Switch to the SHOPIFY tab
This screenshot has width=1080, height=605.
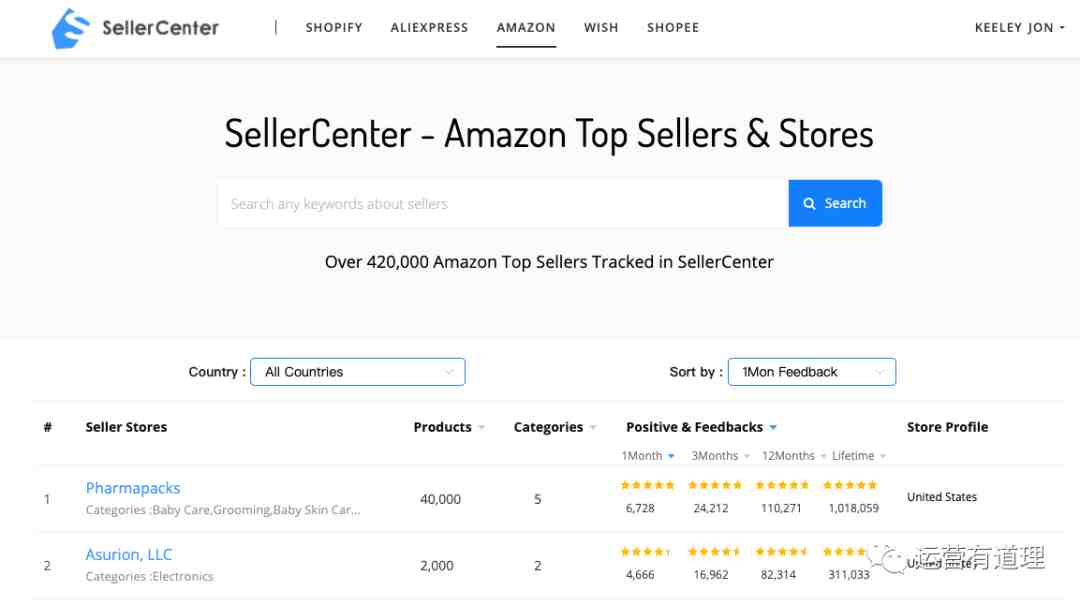(x=334, y=28)
